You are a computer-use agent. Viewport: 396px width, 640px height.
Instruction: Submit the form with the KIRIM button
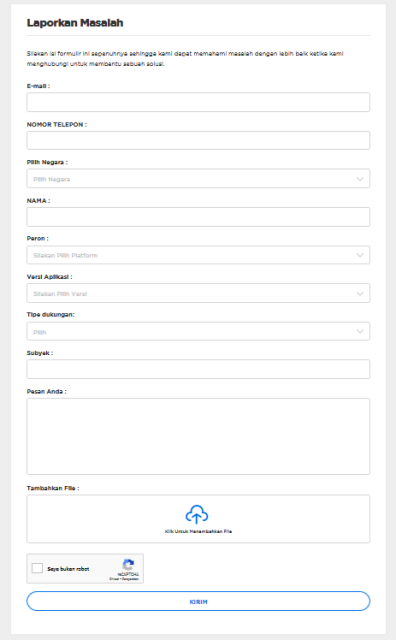tap(198, 601)
